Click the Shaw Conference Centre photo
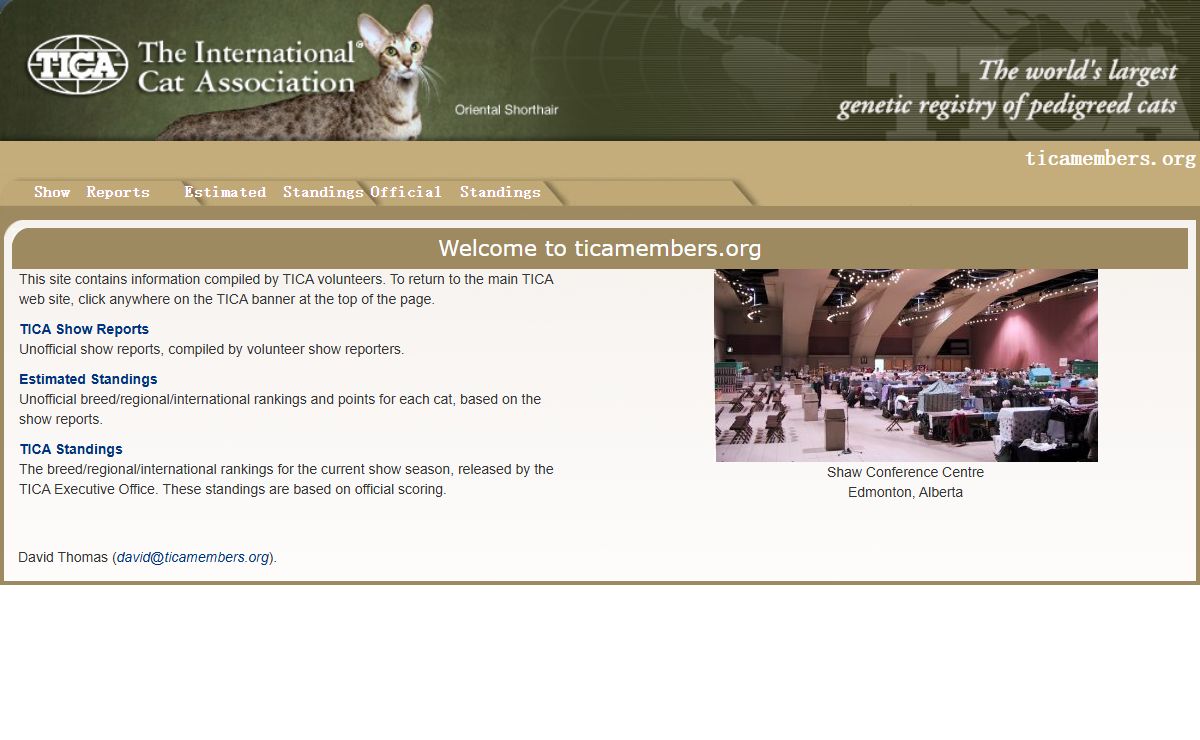The height and width of the screenshot is (740, 1200). pyautogui.click(x=906, y=365)
